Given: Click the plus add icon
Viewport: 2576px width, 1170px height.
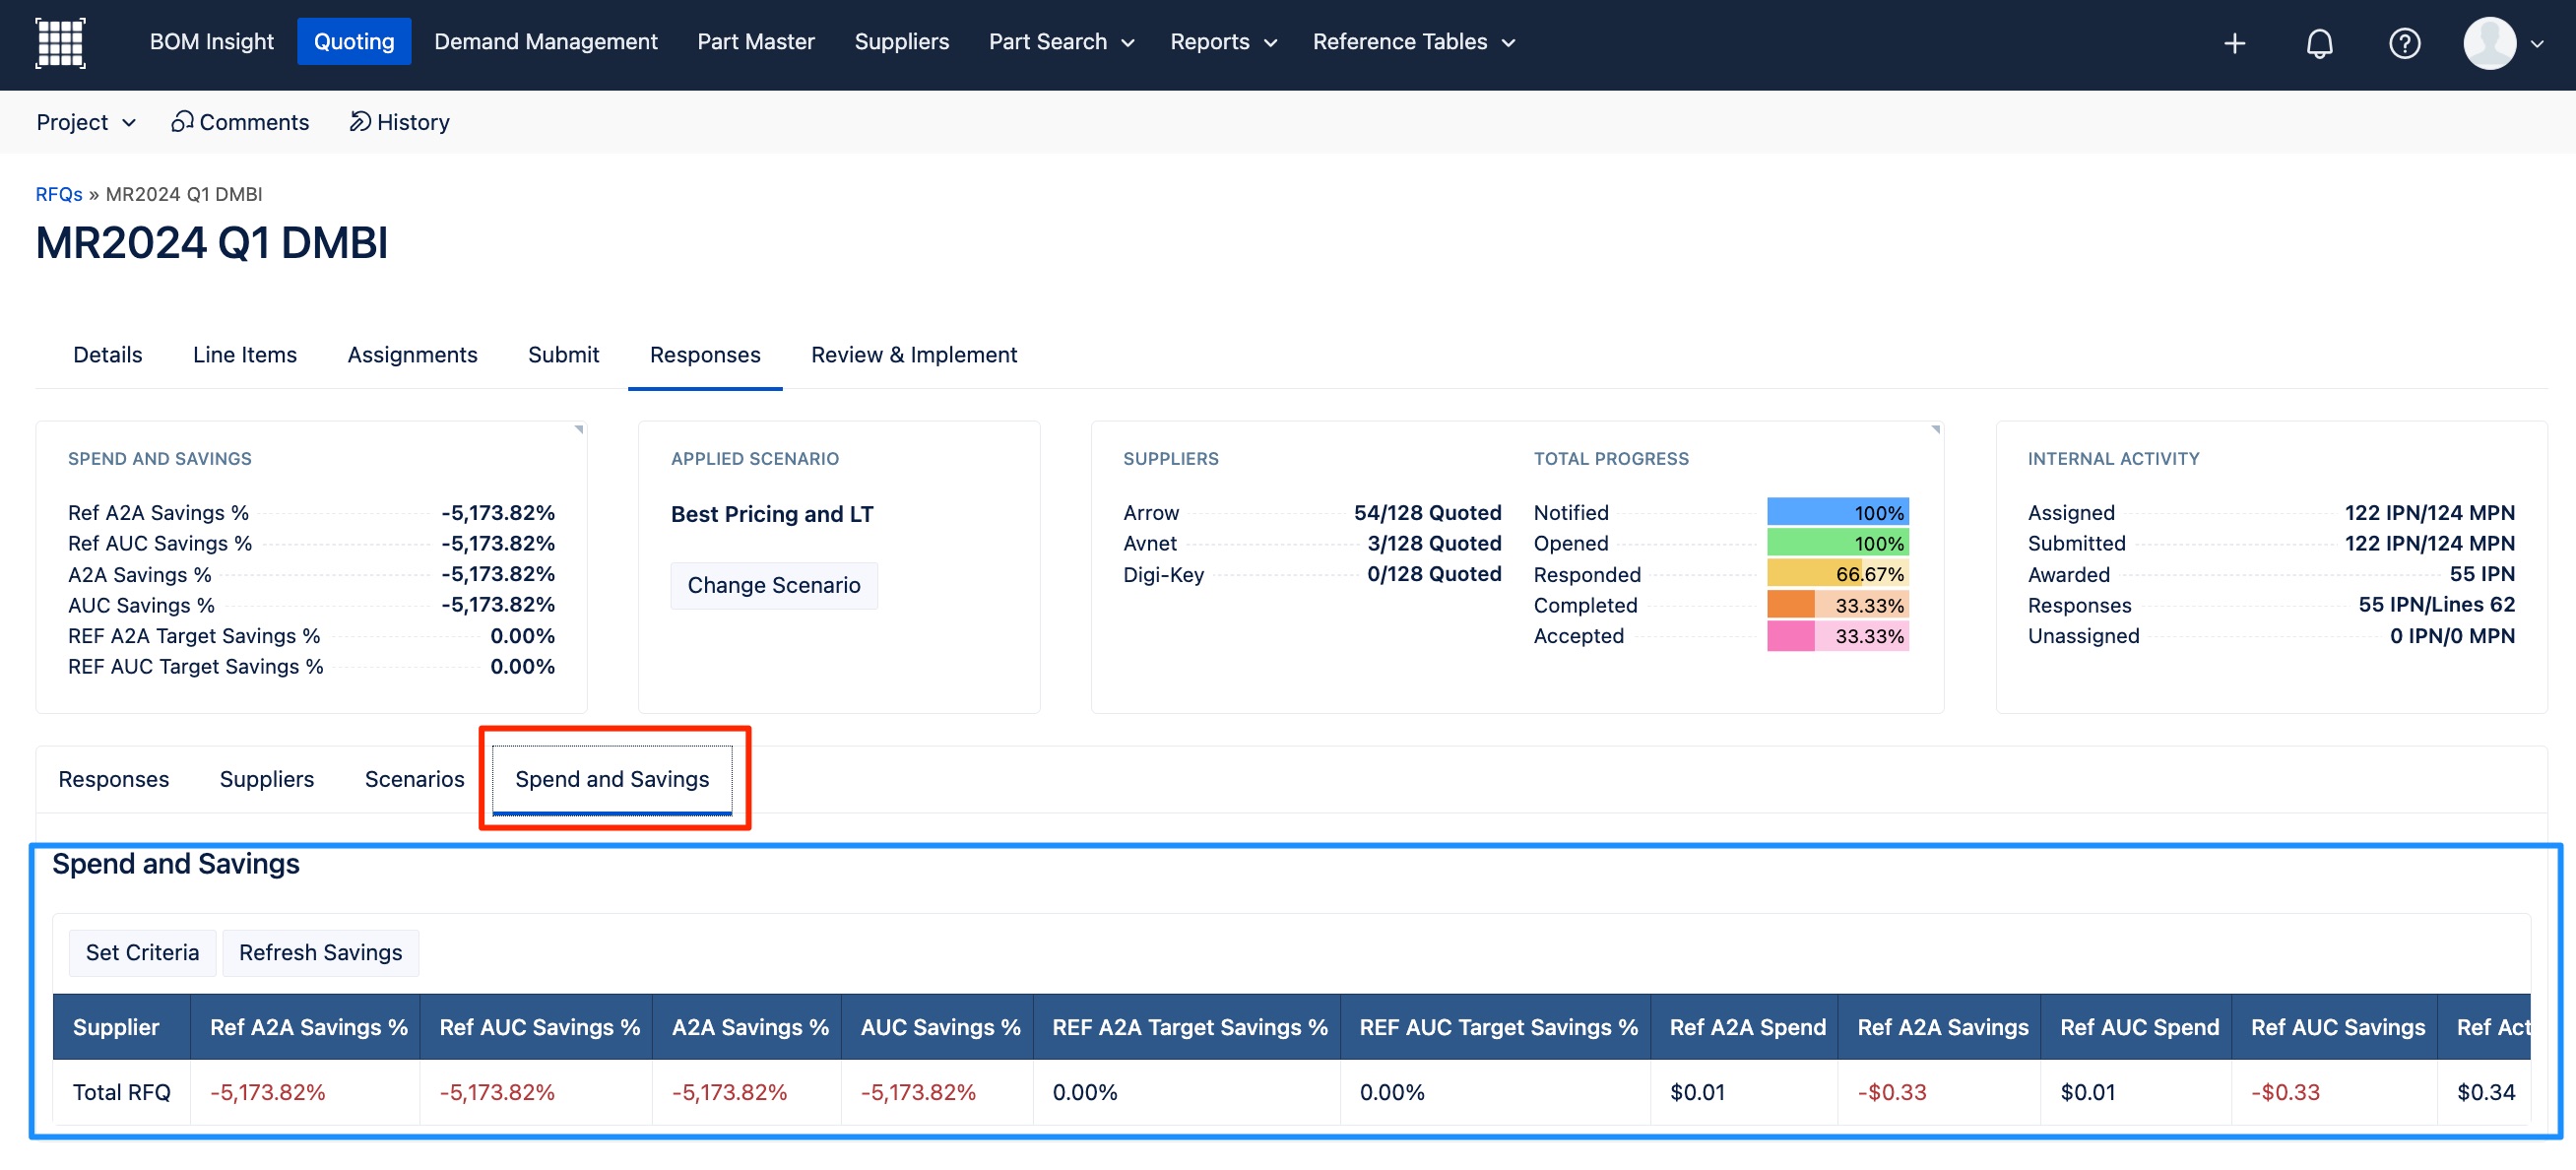Looking at the screenshot, I should tap(2234, 43).
